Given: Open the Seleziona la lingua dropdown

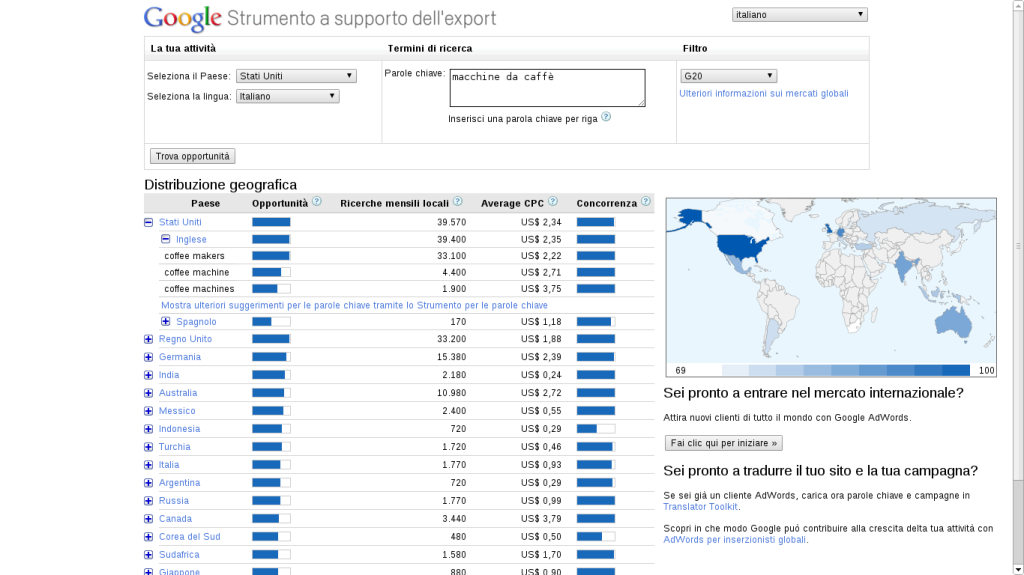Looking at the screenshot, I should tap(287, 96).
